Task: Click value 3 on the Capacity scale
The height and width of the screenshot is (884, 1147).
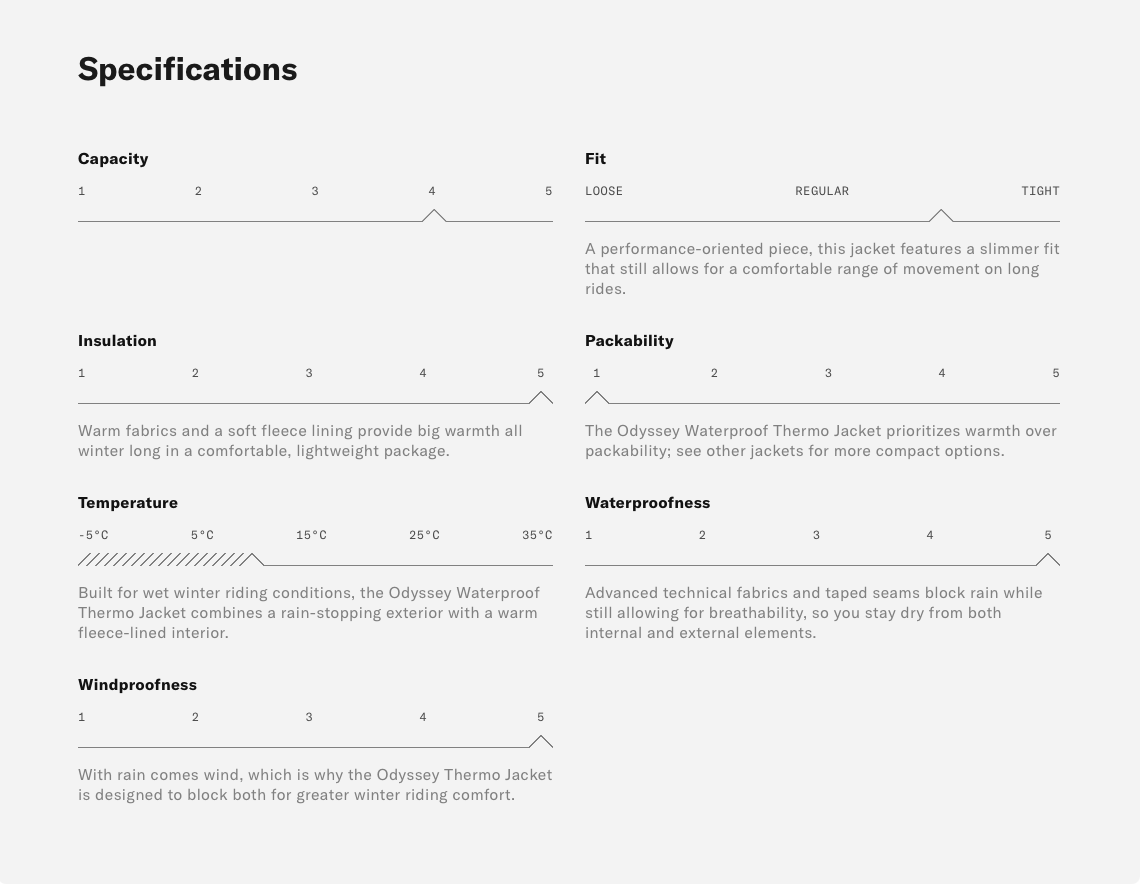Action: [315, 191]
